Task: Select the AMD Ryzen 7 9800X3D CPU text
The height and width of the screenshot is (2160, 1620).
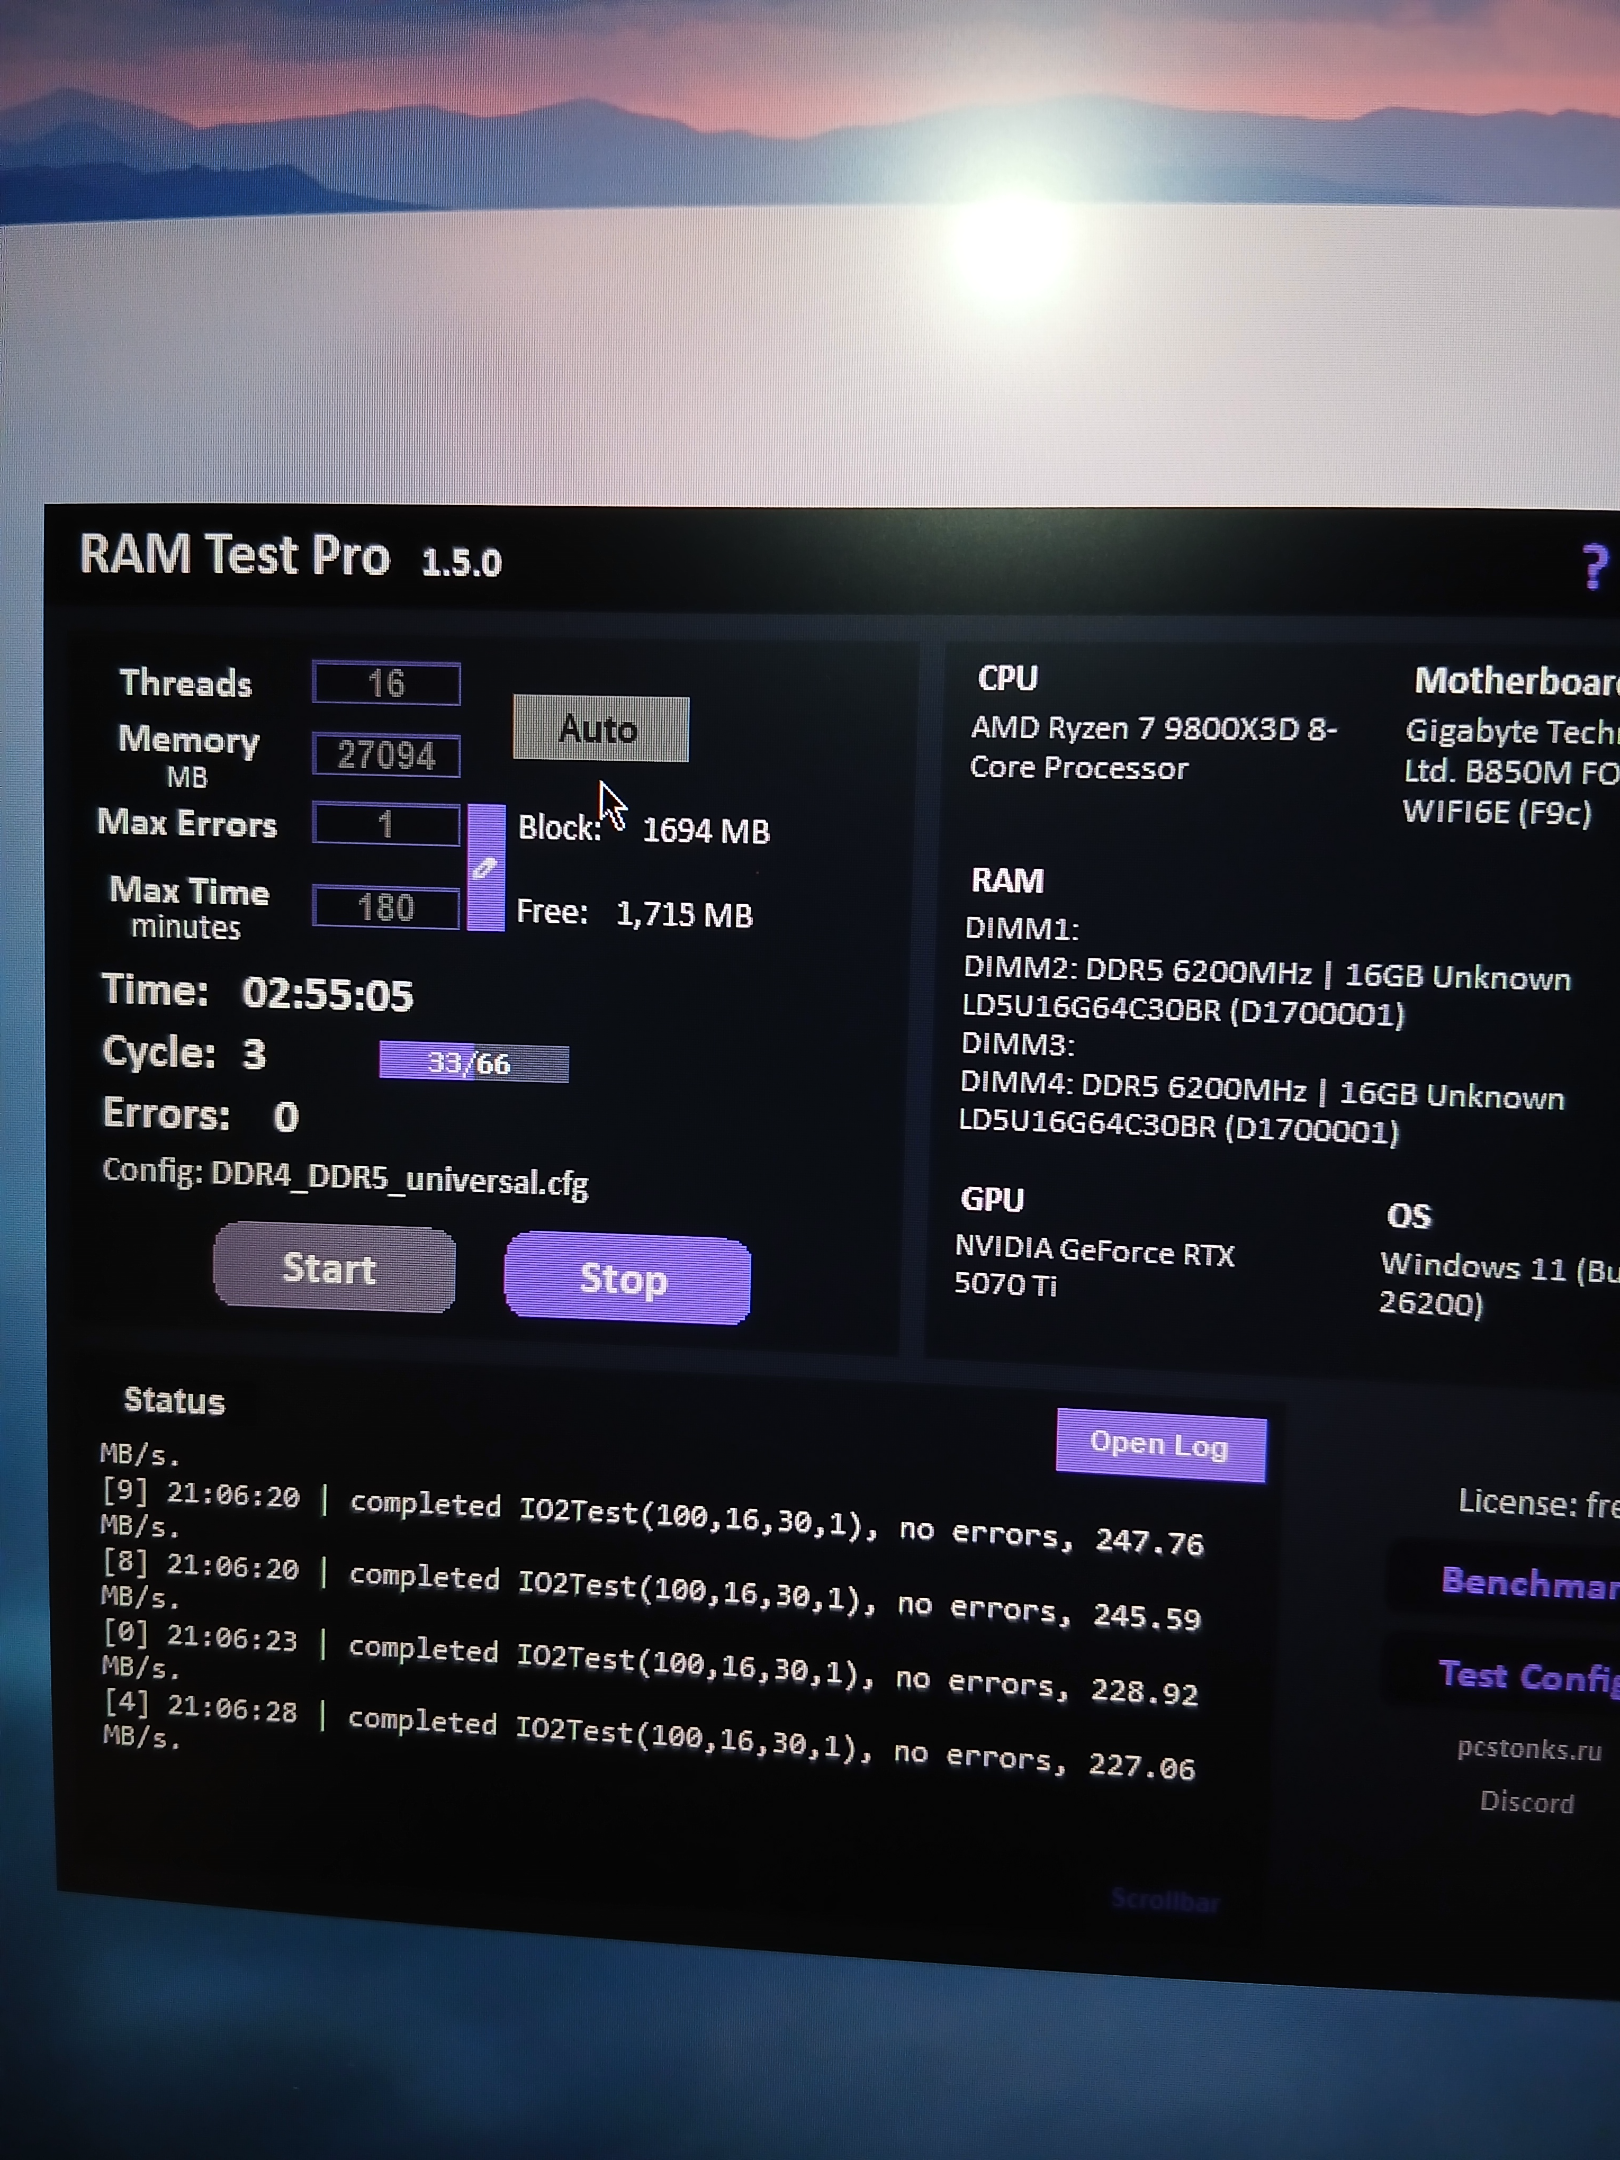Action: point(1153,747)
